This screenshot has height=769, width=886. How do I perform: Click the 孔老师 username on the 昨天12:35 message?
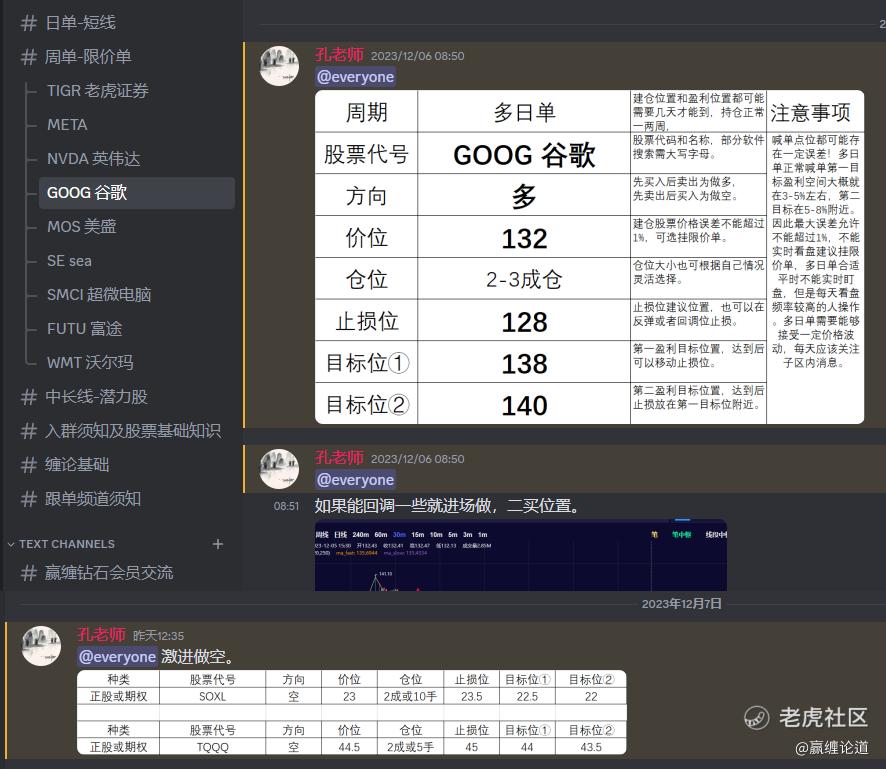click(x=101, y=635)
